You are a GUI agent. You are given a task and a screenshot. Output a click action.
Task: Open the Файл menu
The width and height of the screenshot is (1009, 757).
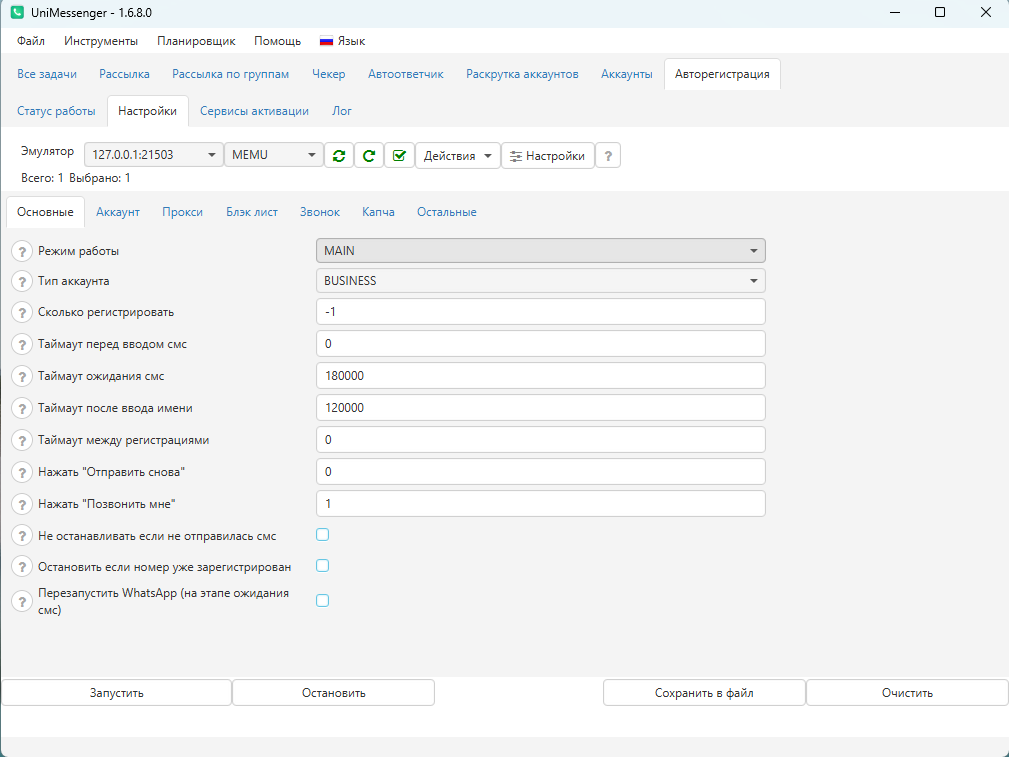(31, 41)
